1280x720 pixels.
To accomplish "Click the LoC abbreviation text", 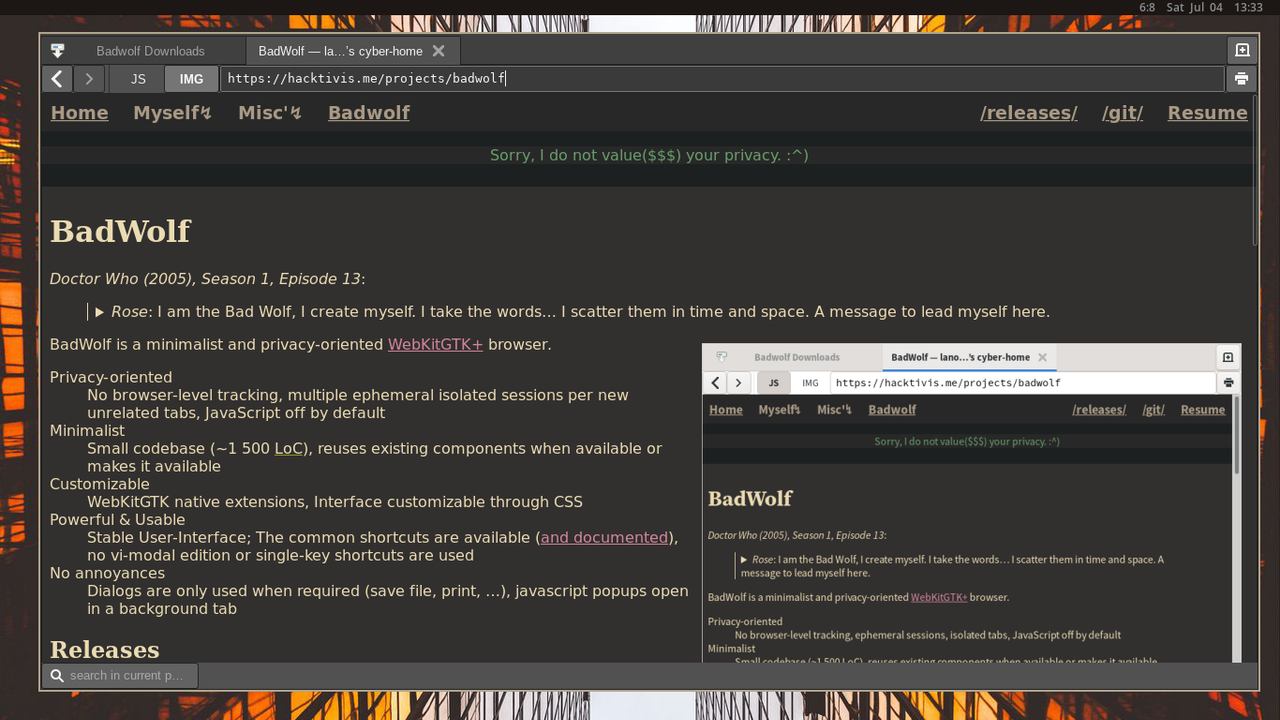I will pos(289,449).
